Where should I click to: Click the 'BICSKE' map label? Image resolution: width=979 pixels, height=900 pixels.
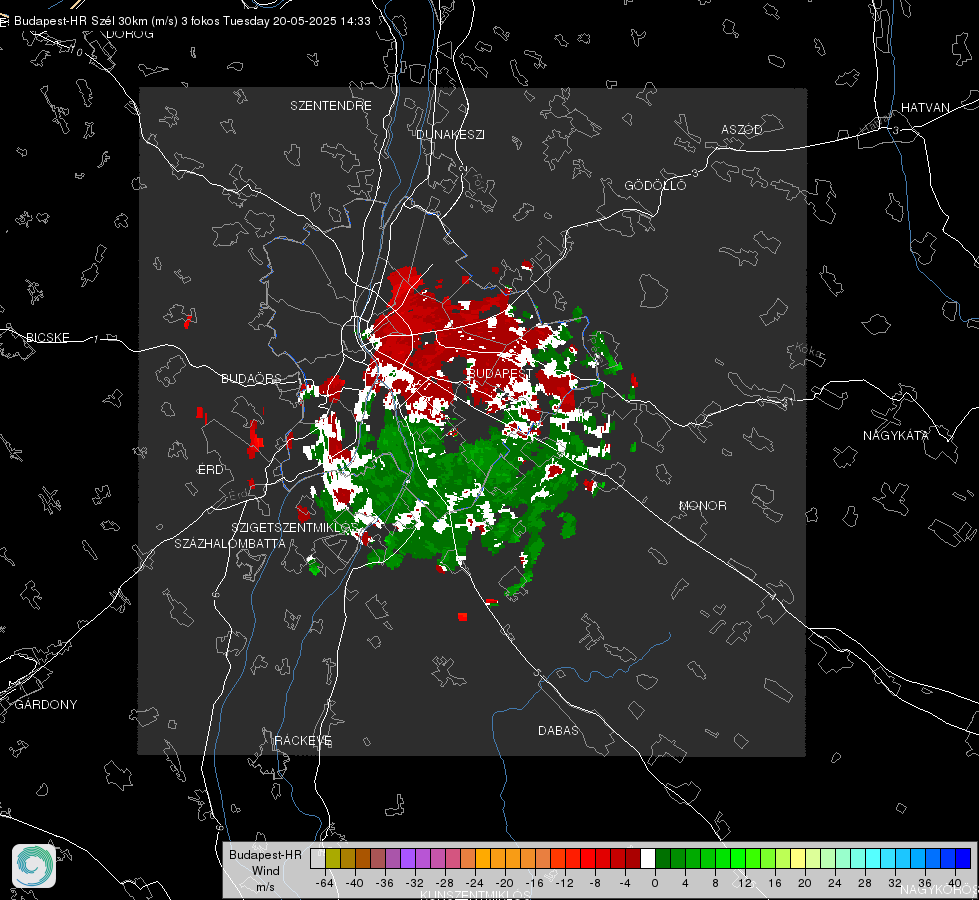[x=47, y=337]
